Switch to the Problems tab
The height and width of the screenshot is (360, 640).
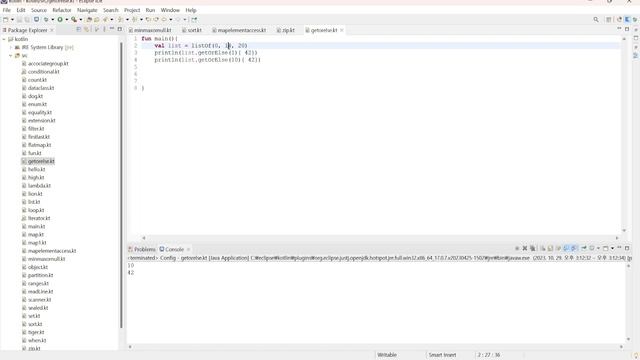pyautogui.click(x=142, y=249)
